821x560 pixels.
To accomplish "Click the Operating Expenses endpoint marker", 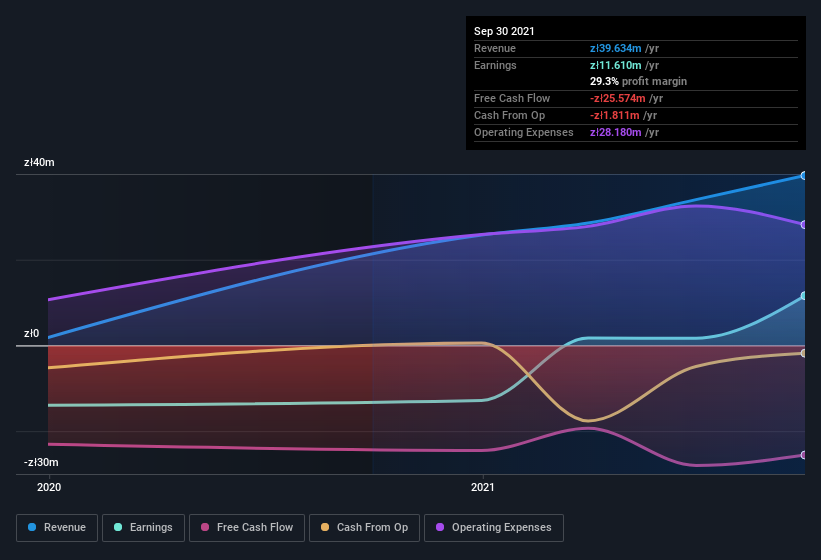I will point(803,225).
